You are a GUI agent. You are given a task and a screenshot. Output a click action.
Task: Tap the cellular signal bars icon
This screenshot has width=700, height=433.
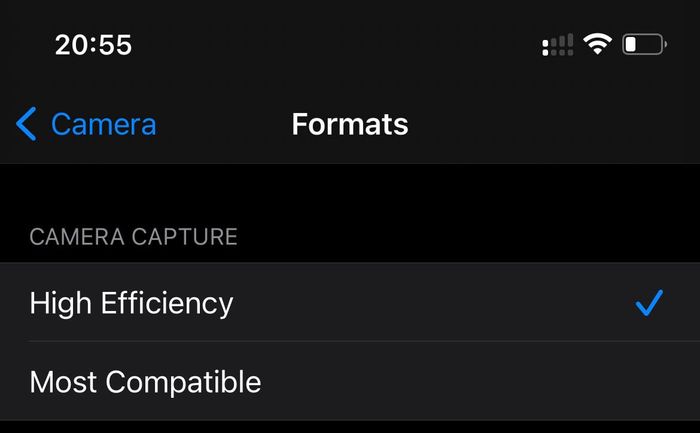[x=558, y=45]
